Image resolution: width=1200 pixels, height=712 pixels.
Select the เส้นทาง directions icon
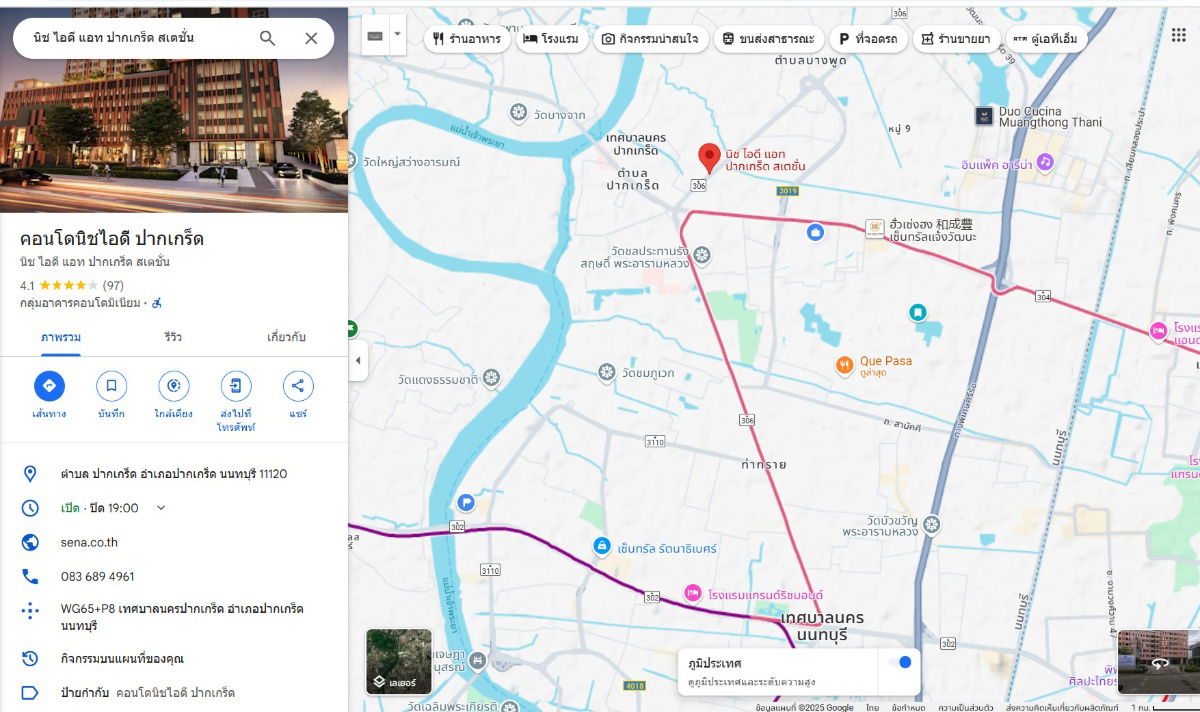click(50, 385)
